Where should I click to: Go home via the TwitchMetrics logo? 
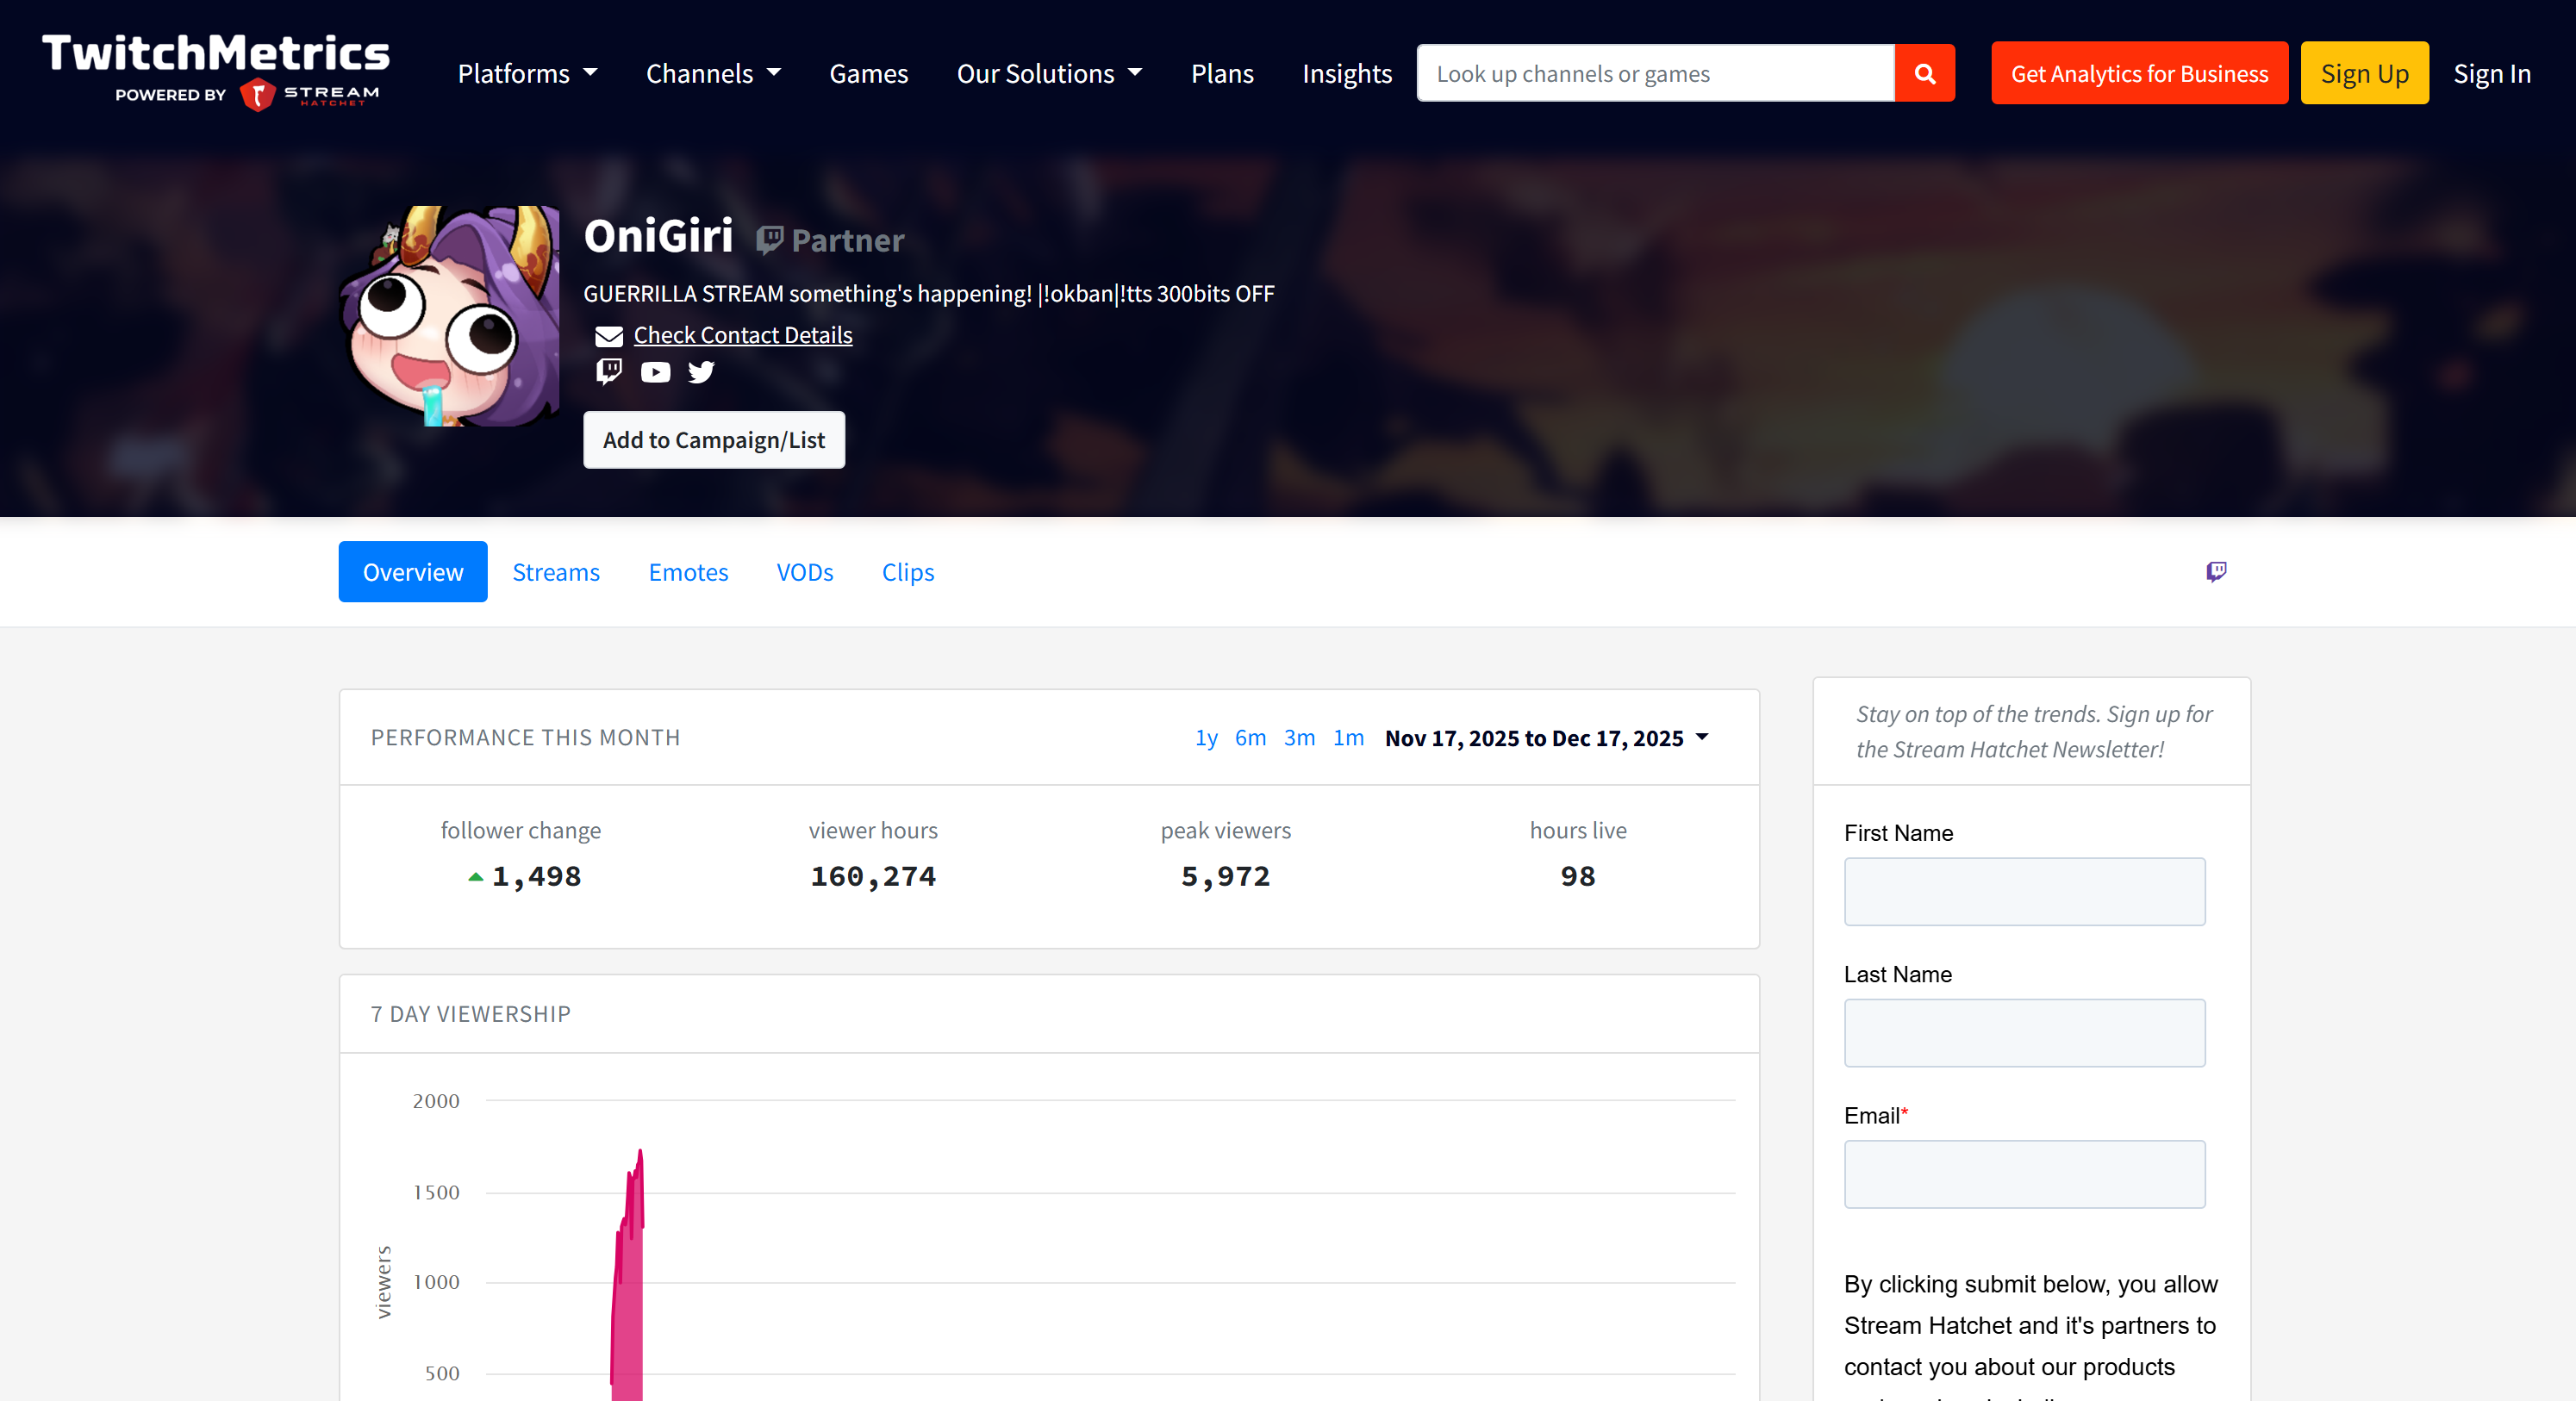click(216, 68)
